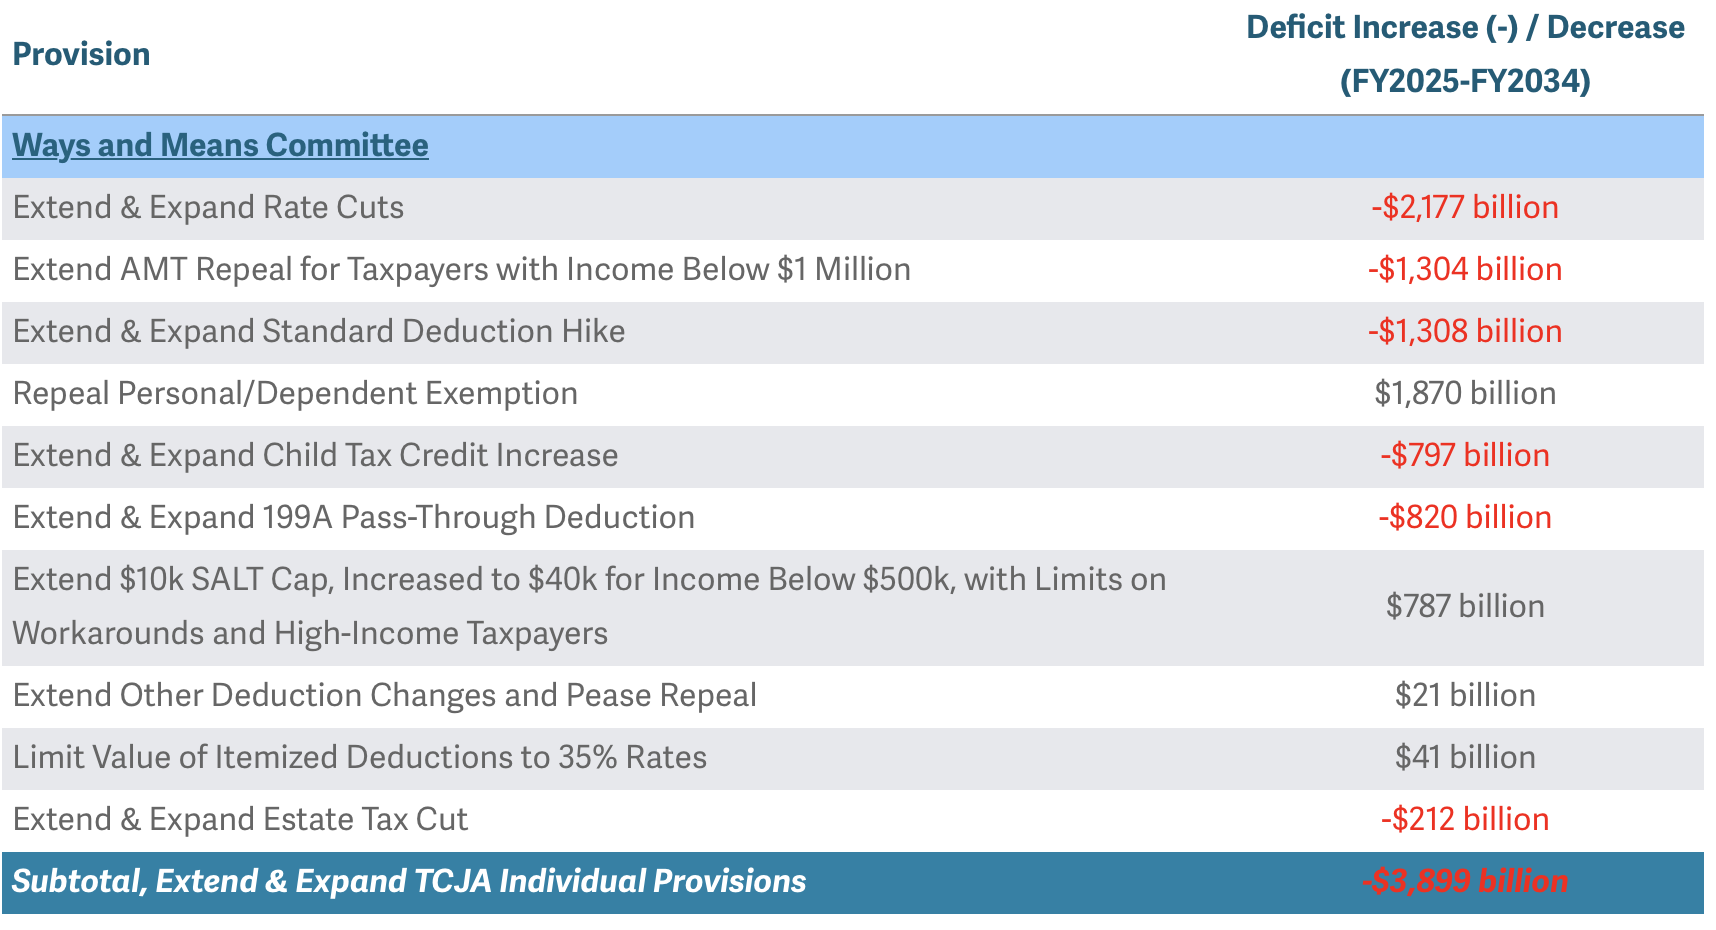
Task: Click the Subtotal TCJA Individual Provisions row label
Action: [409, 882]
